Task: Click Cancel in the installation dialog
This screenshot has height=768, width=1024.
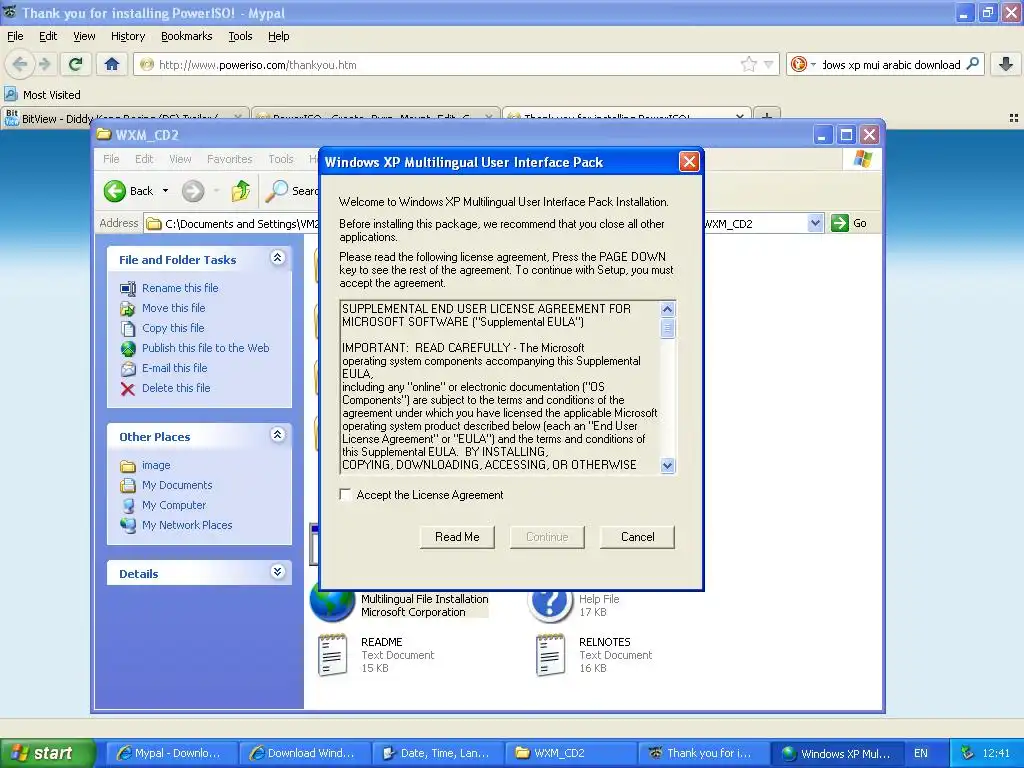Action: pyautogui.click(x=637, y=537)
